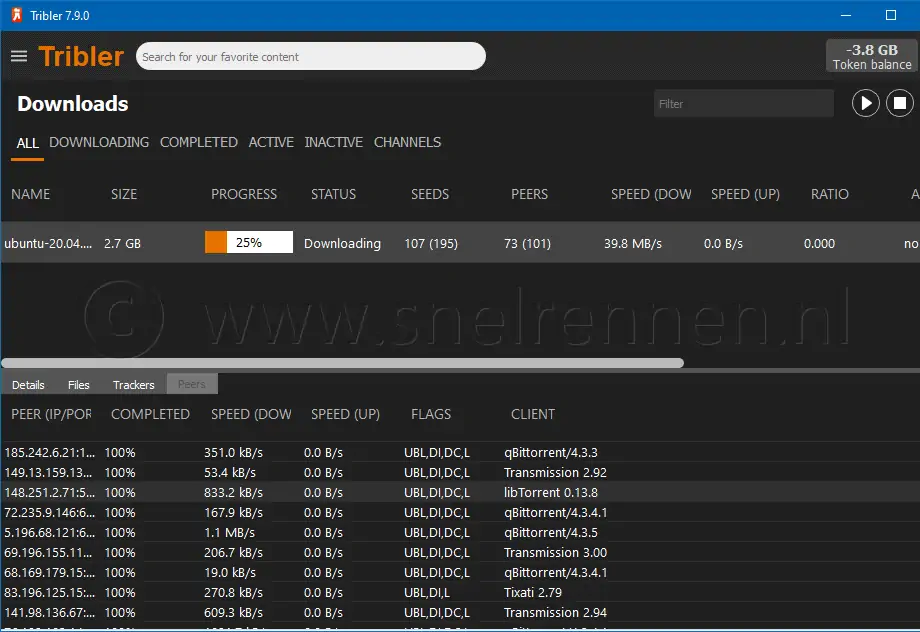Sort peers by CLIENT column
Image resolution: width=920 pixels, height=632 pixels.
pyautogui.click(x=533, y=414)
